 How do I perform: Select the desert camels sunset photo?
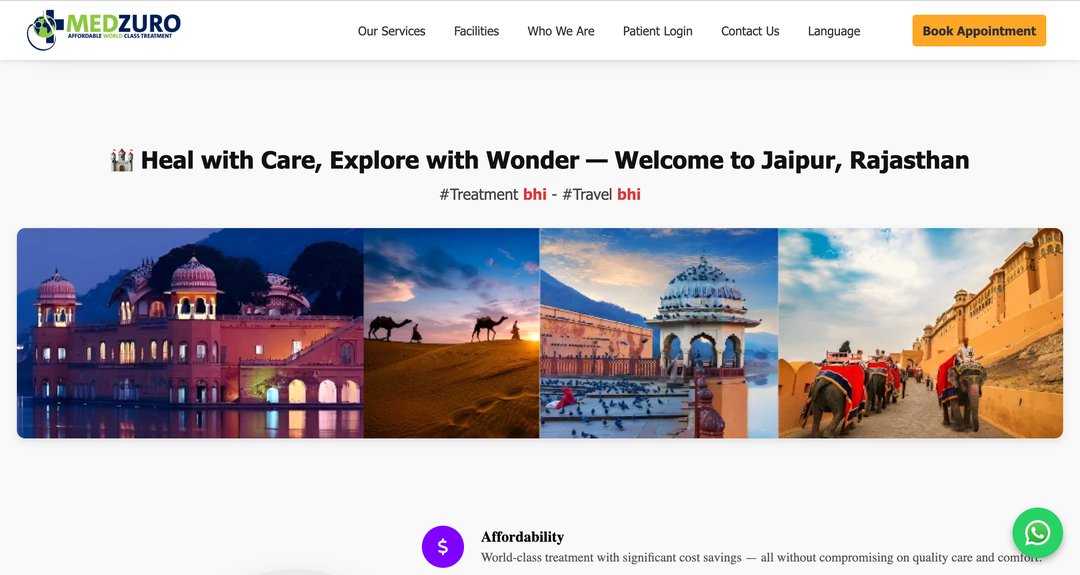[x=451, y=333]
